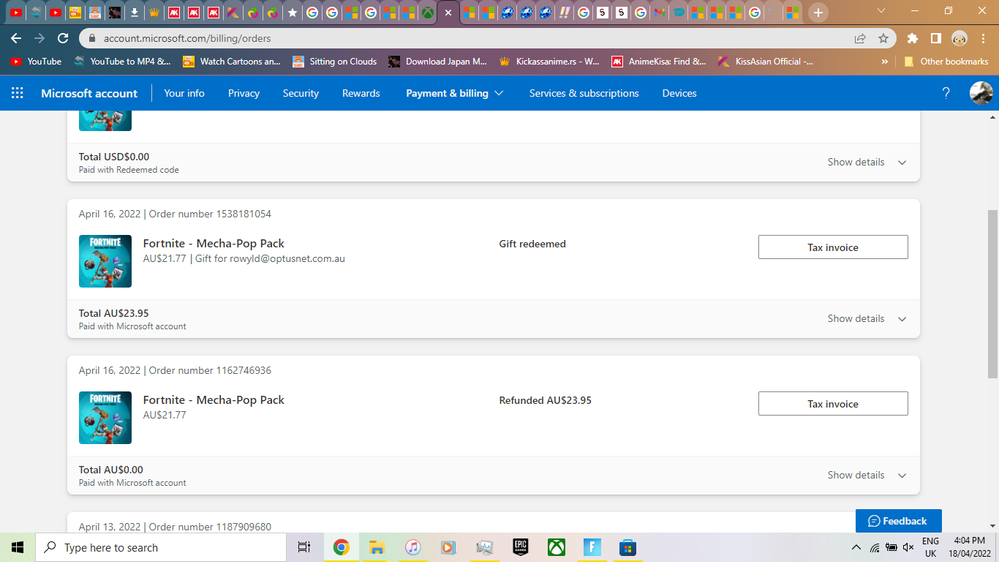Open the Windows Start menu
This screenshot has height=562, width=999.
click(17, 547)
